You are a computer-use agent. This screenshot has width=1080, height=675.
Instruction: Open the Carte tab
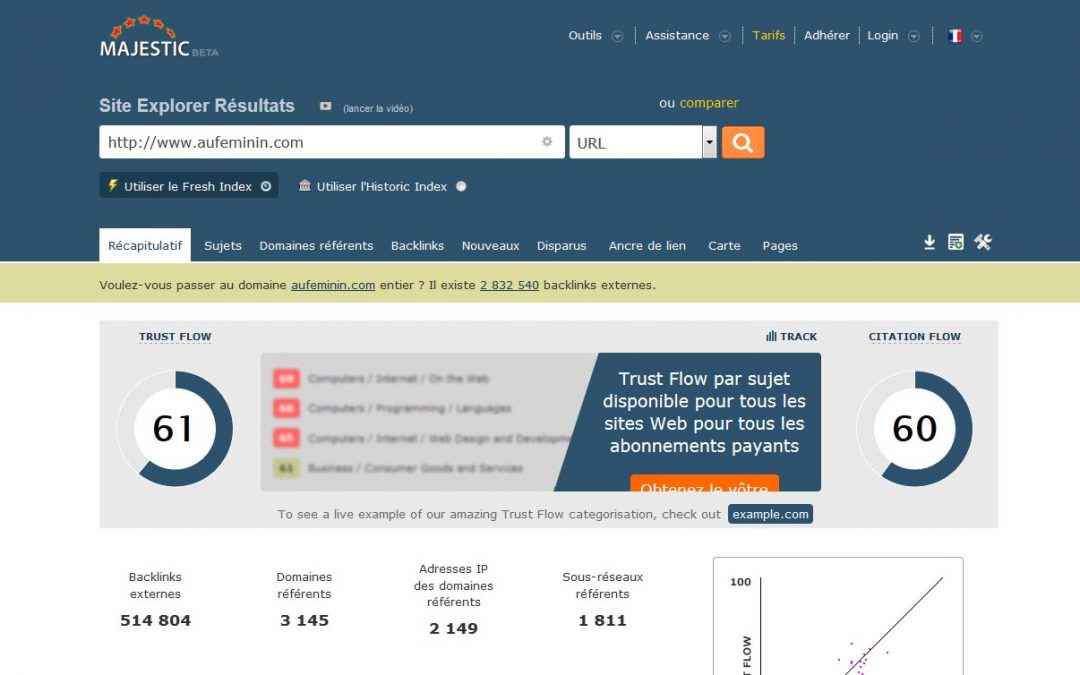pos(724,246)
